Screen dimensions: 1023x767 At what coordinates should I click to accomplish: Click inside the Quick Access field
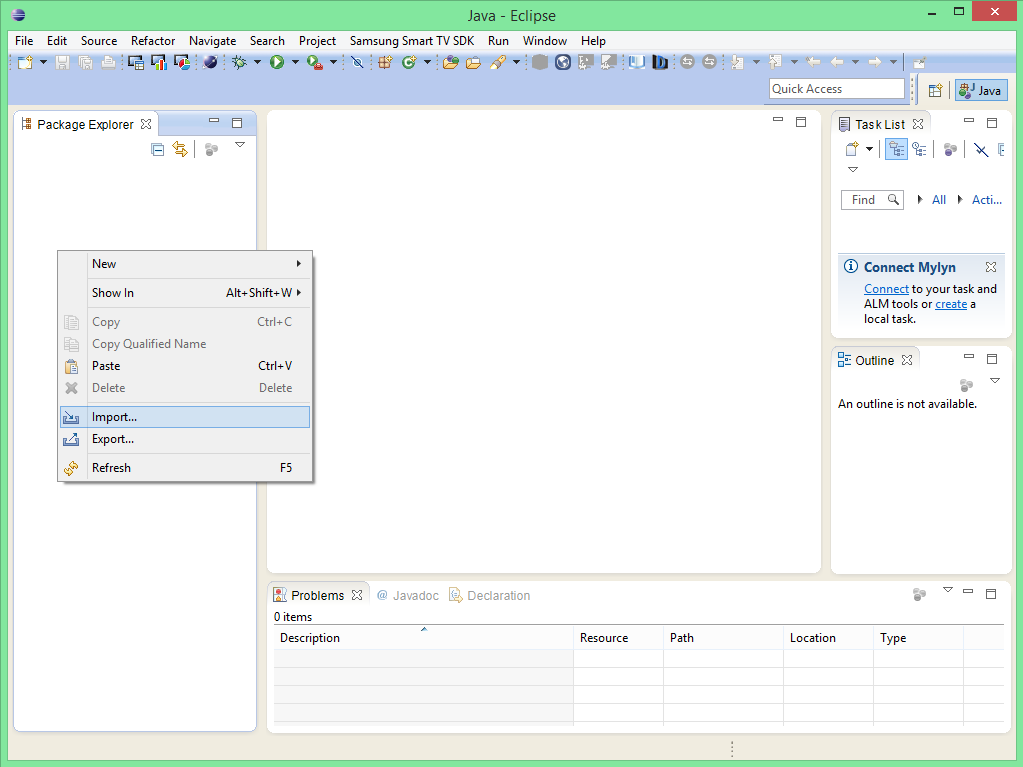tap(837, 89)
